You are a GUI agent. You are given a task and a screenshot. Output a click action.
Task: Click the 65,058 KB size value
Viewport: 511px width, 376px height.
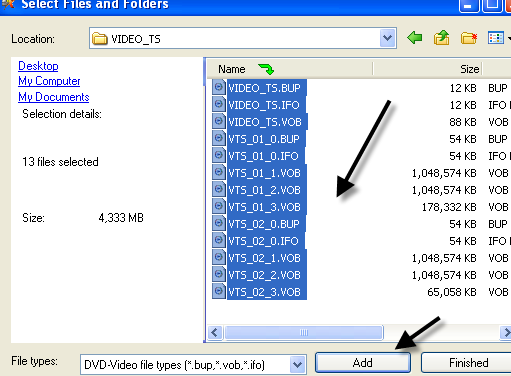452,292
